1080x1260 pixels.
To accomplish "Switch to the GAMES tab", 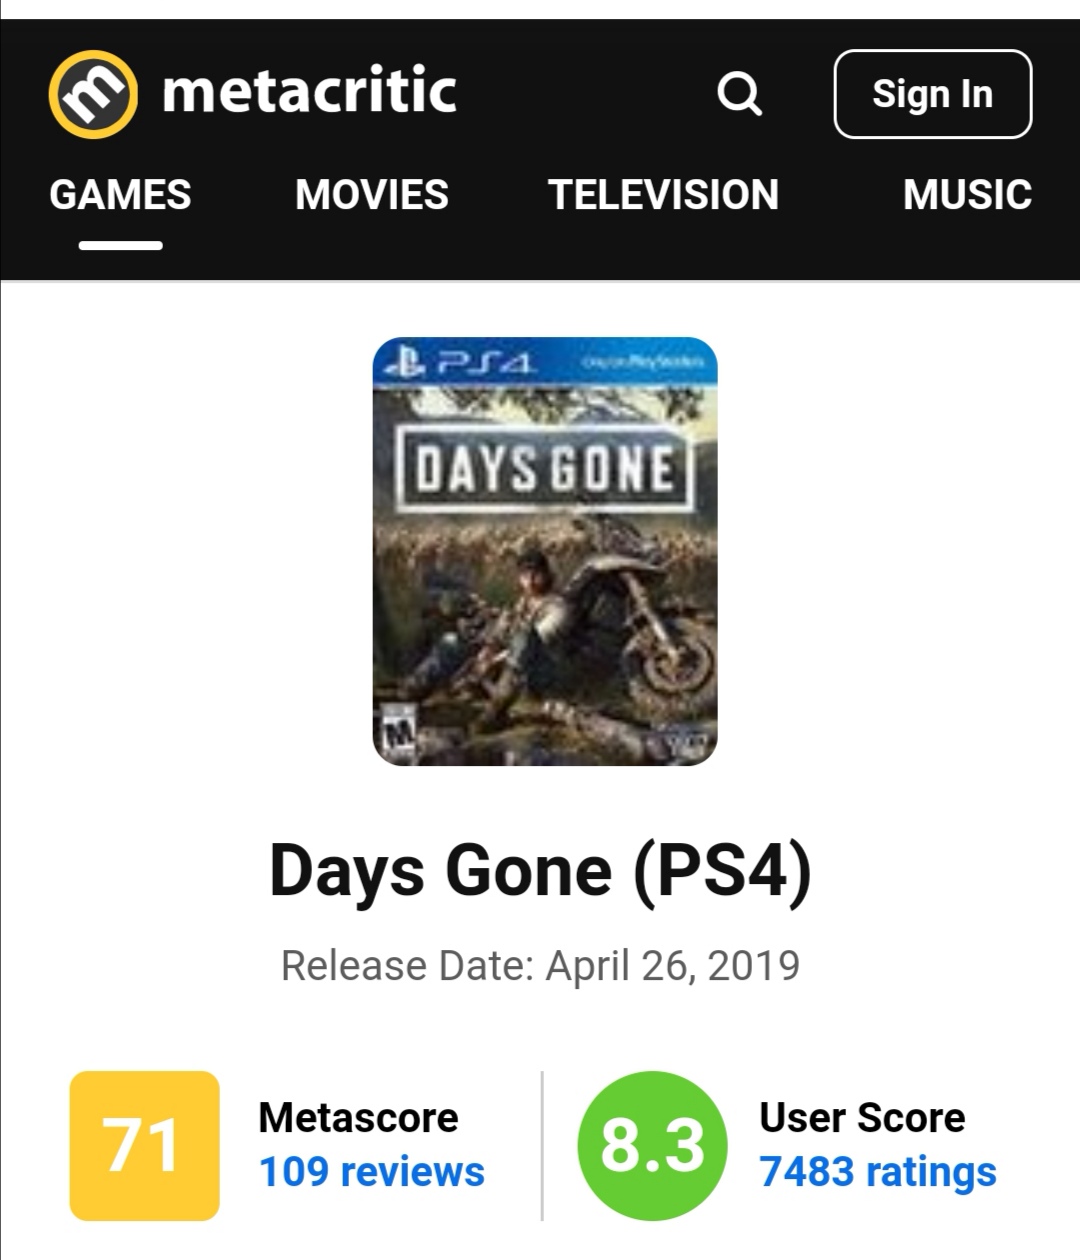I will (x=120, y=195).
